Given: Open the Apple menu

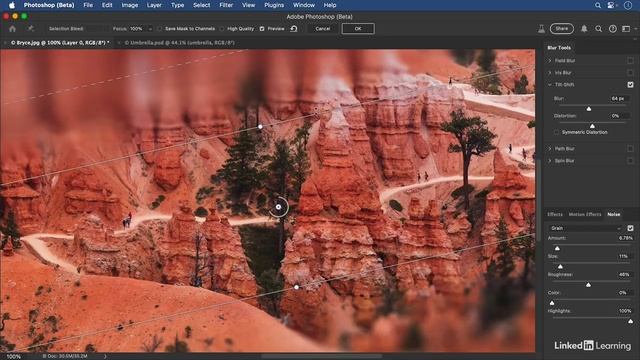Looking at the screenshot, I should click(x=11, y=5).
